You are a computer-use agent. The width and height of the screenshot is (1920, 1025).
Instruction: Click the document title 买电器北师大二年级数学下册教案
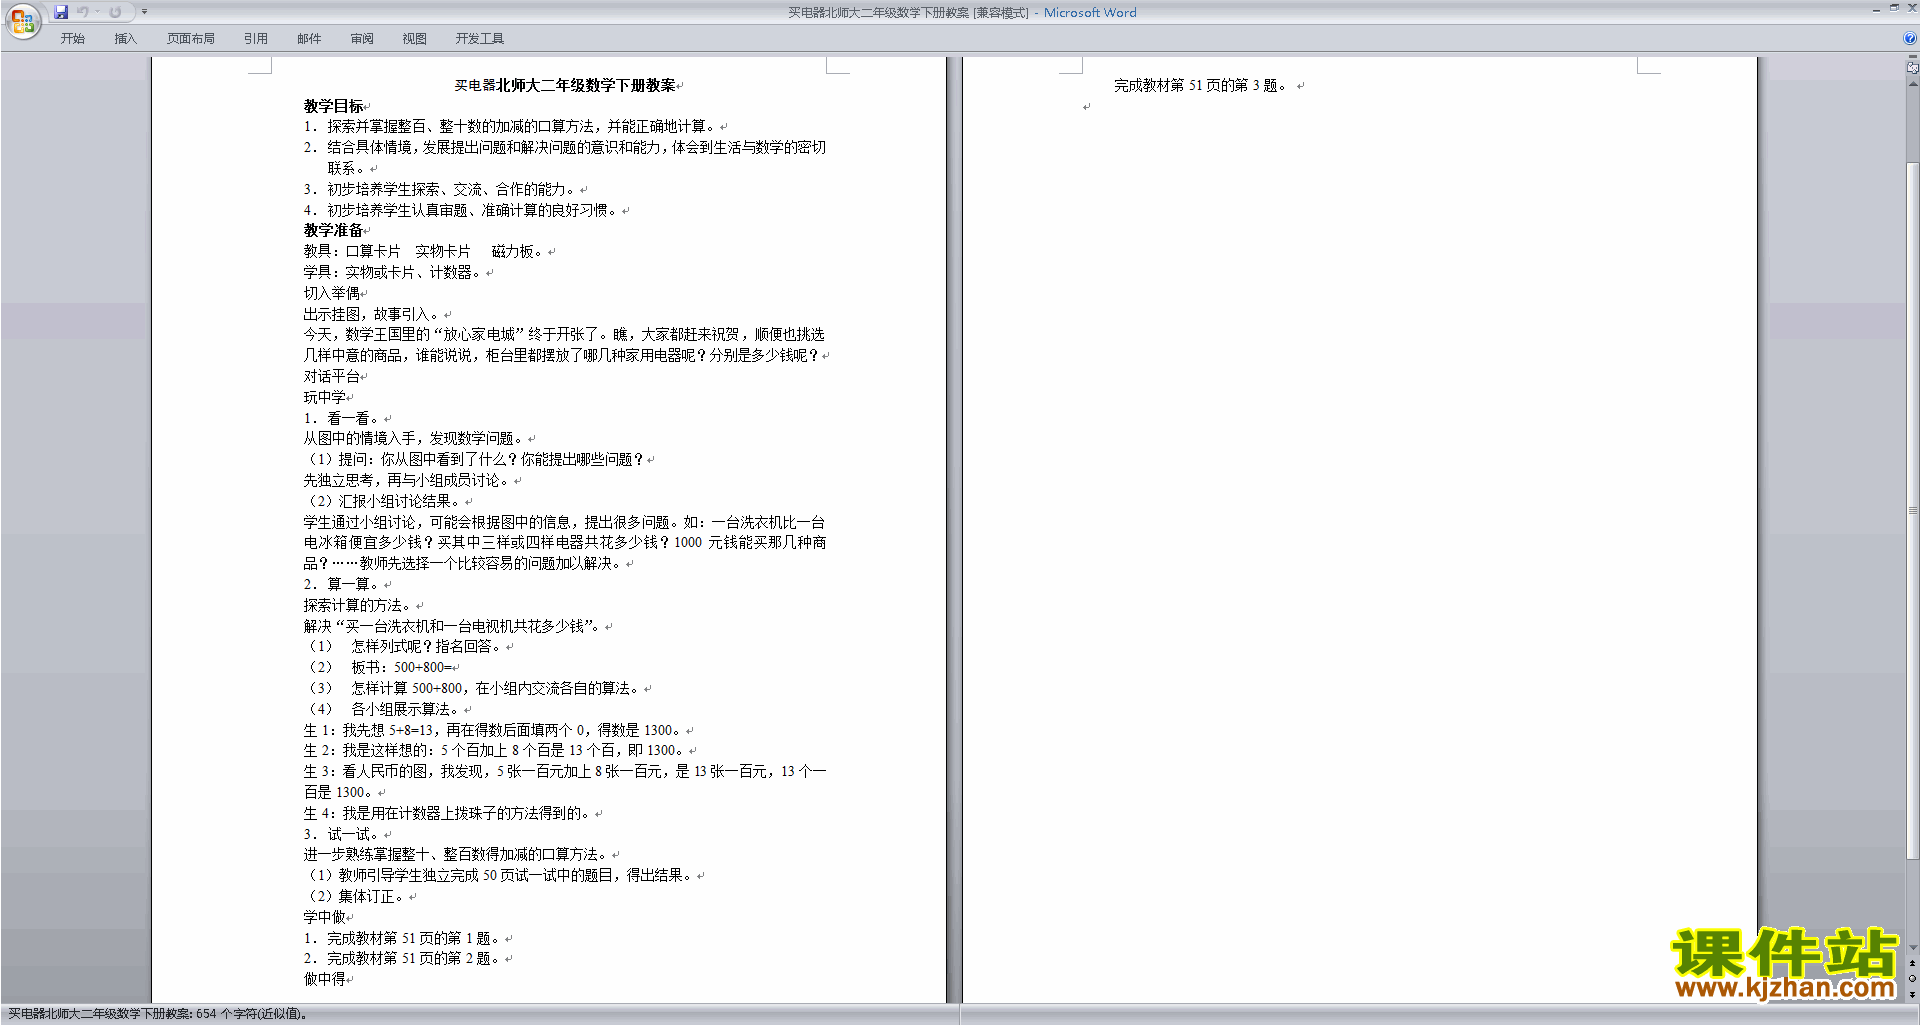click(565, 86)
